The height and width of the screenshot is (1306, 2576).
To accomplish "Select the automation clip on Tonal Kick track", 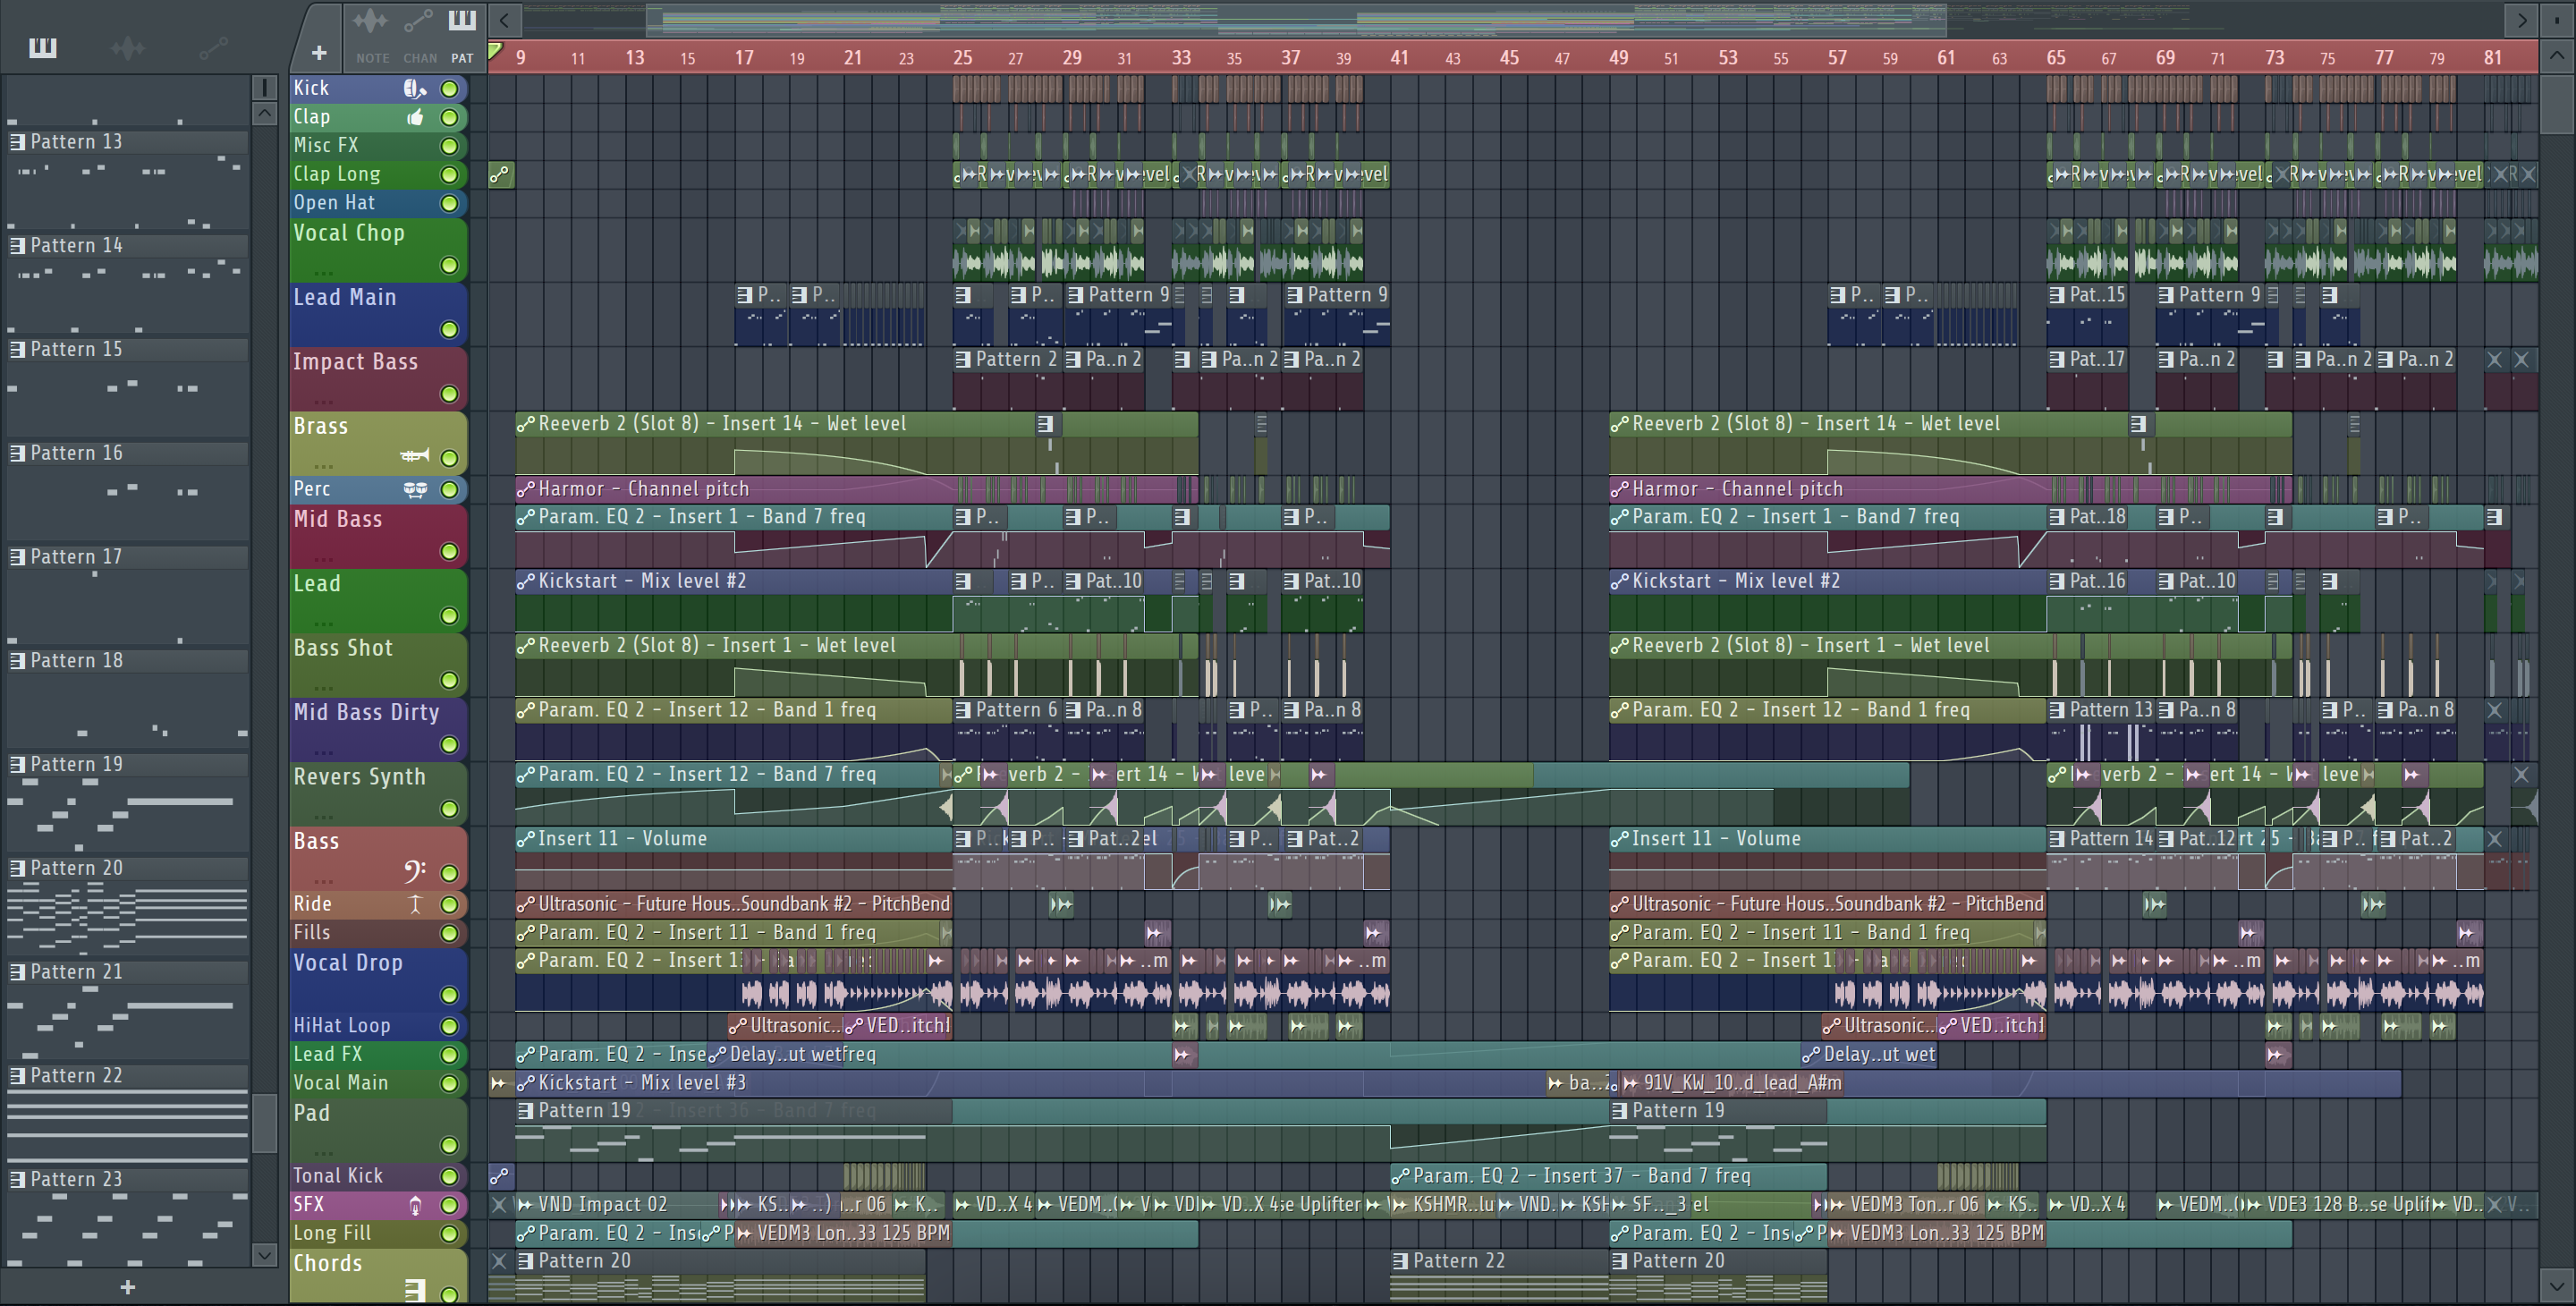I will pos(501,1176).
